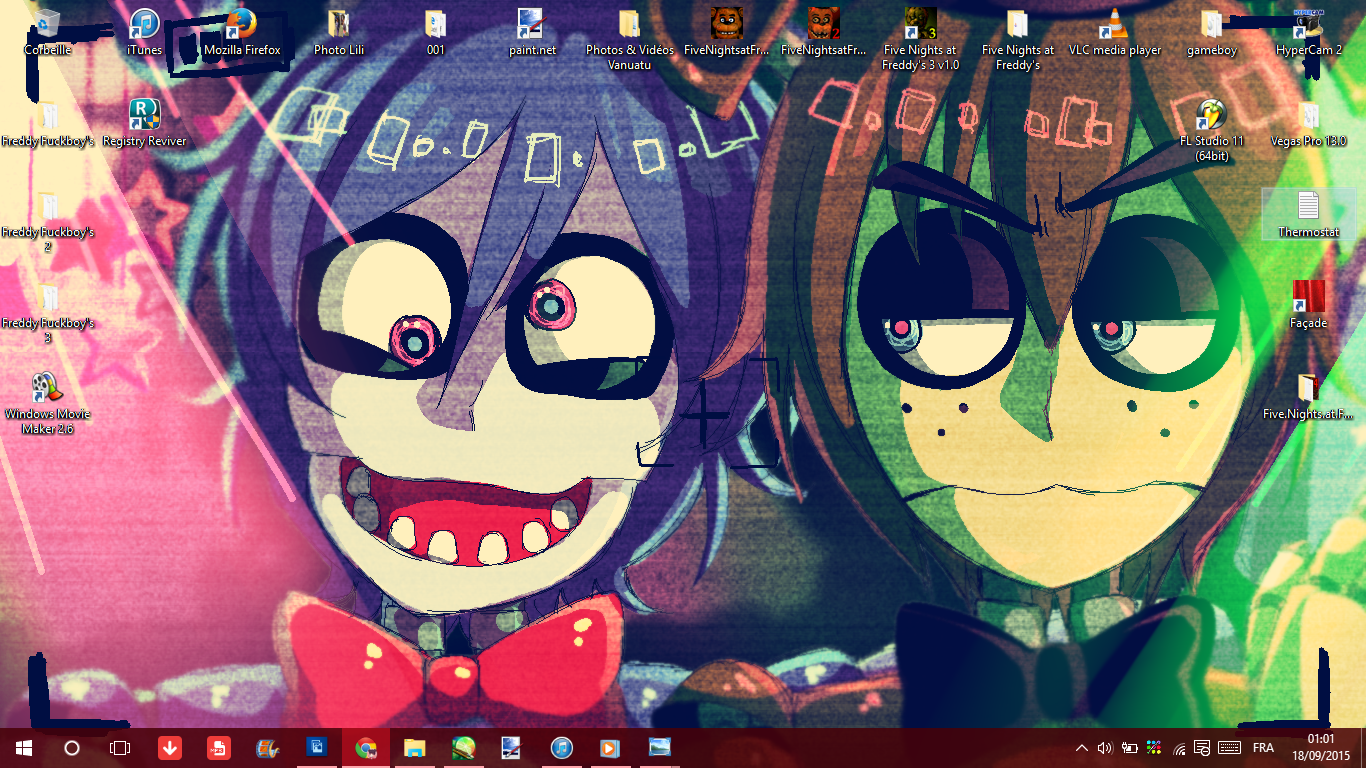Check battery status in the system tray

(x=1130, y=748)
